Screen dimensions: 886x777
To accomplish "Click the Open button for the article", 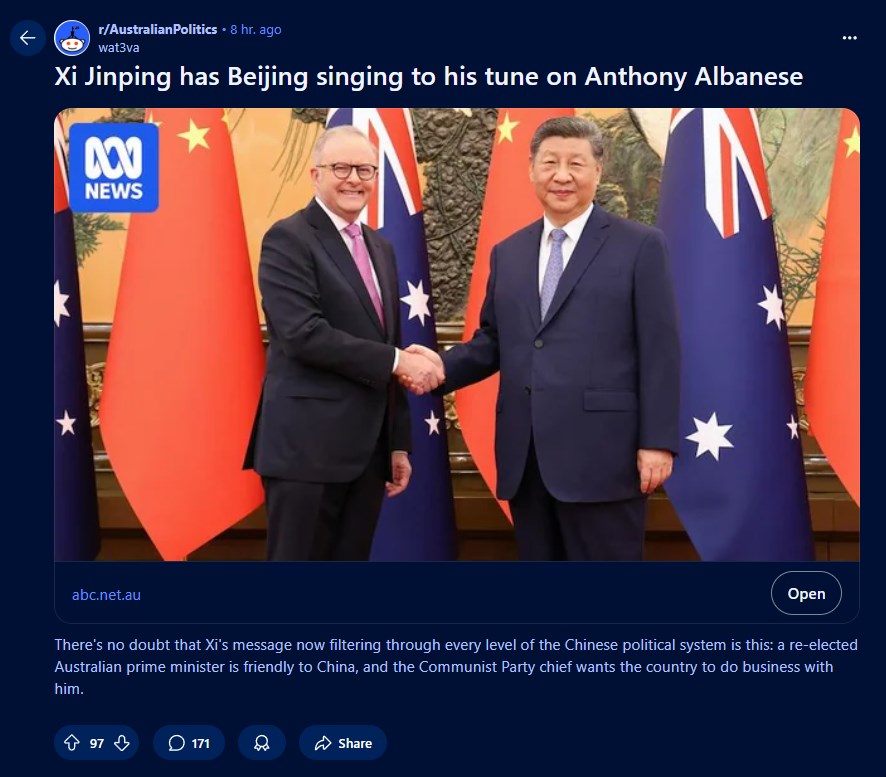I will click(806, 593).
